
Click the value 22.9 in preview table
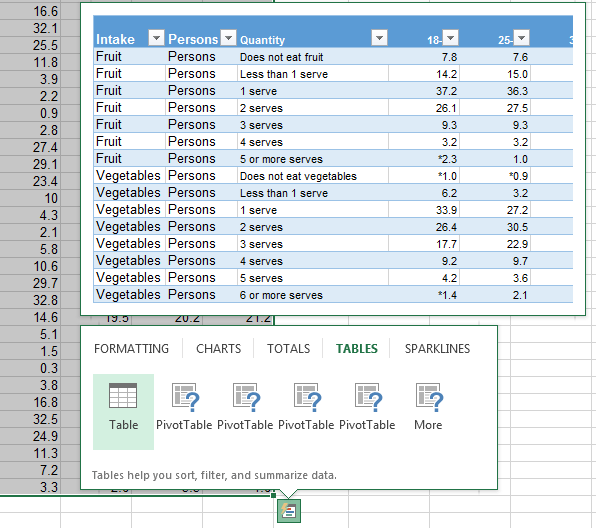pos(517,244)
